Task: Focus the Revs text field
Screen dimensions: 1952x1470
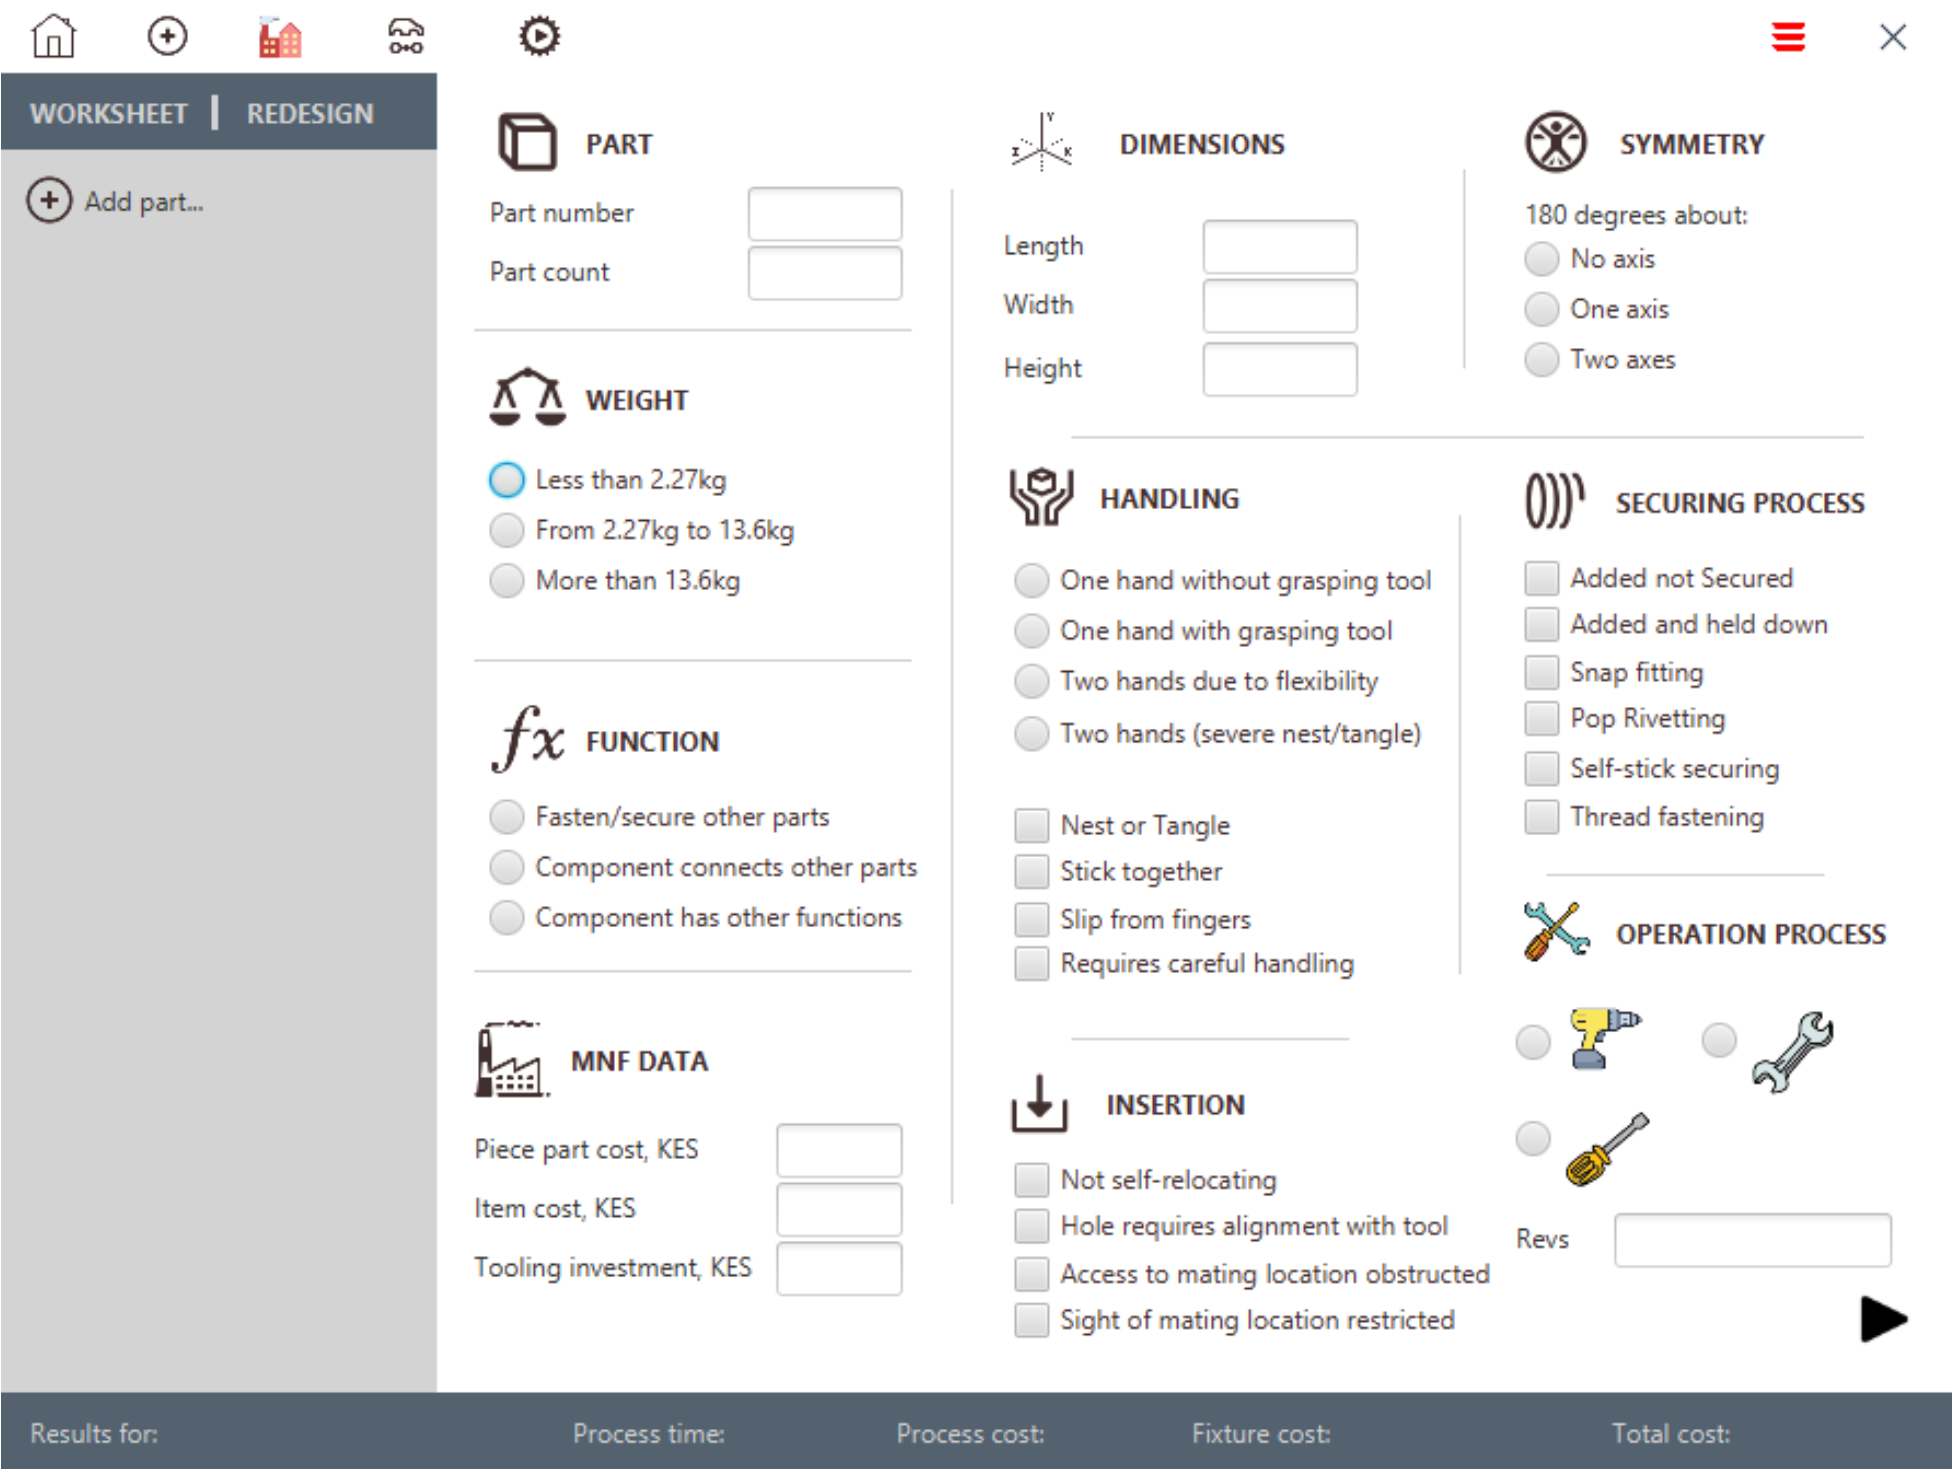Action: click(x=1751, y=1240)
